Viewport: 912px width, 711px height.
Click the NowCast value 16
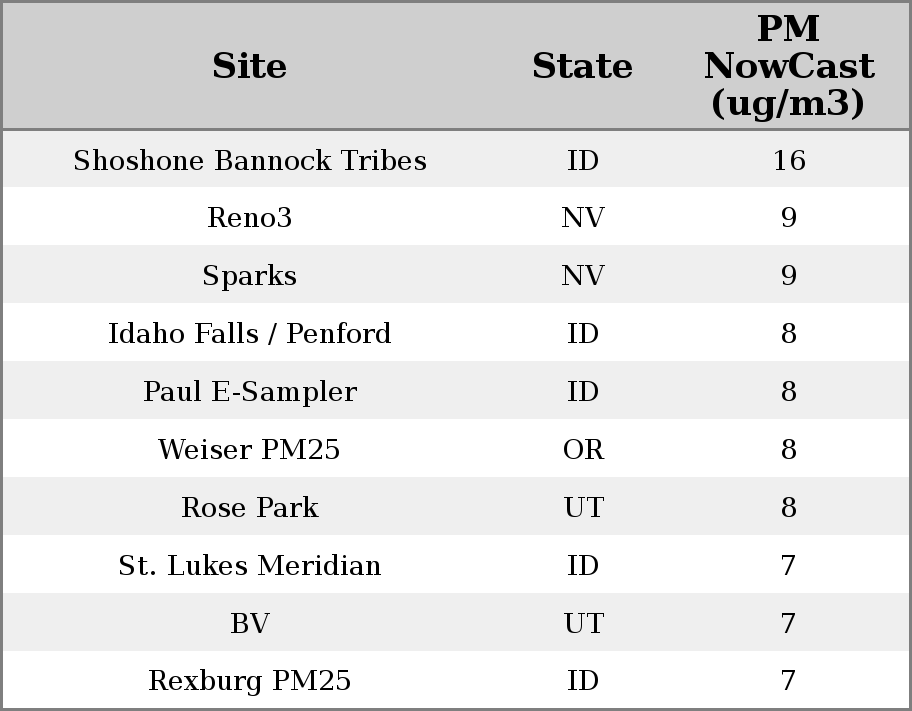(788, 160)
